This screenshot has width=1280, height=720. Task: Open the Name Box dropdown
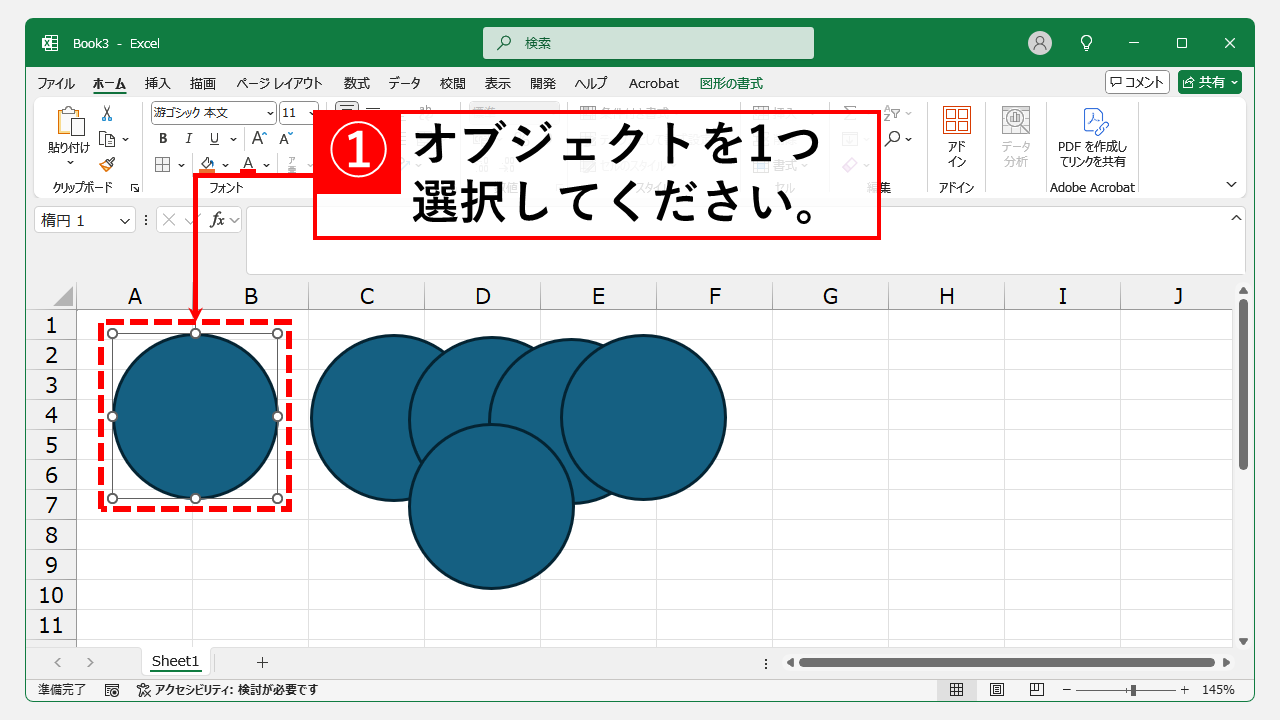point(126,221)
